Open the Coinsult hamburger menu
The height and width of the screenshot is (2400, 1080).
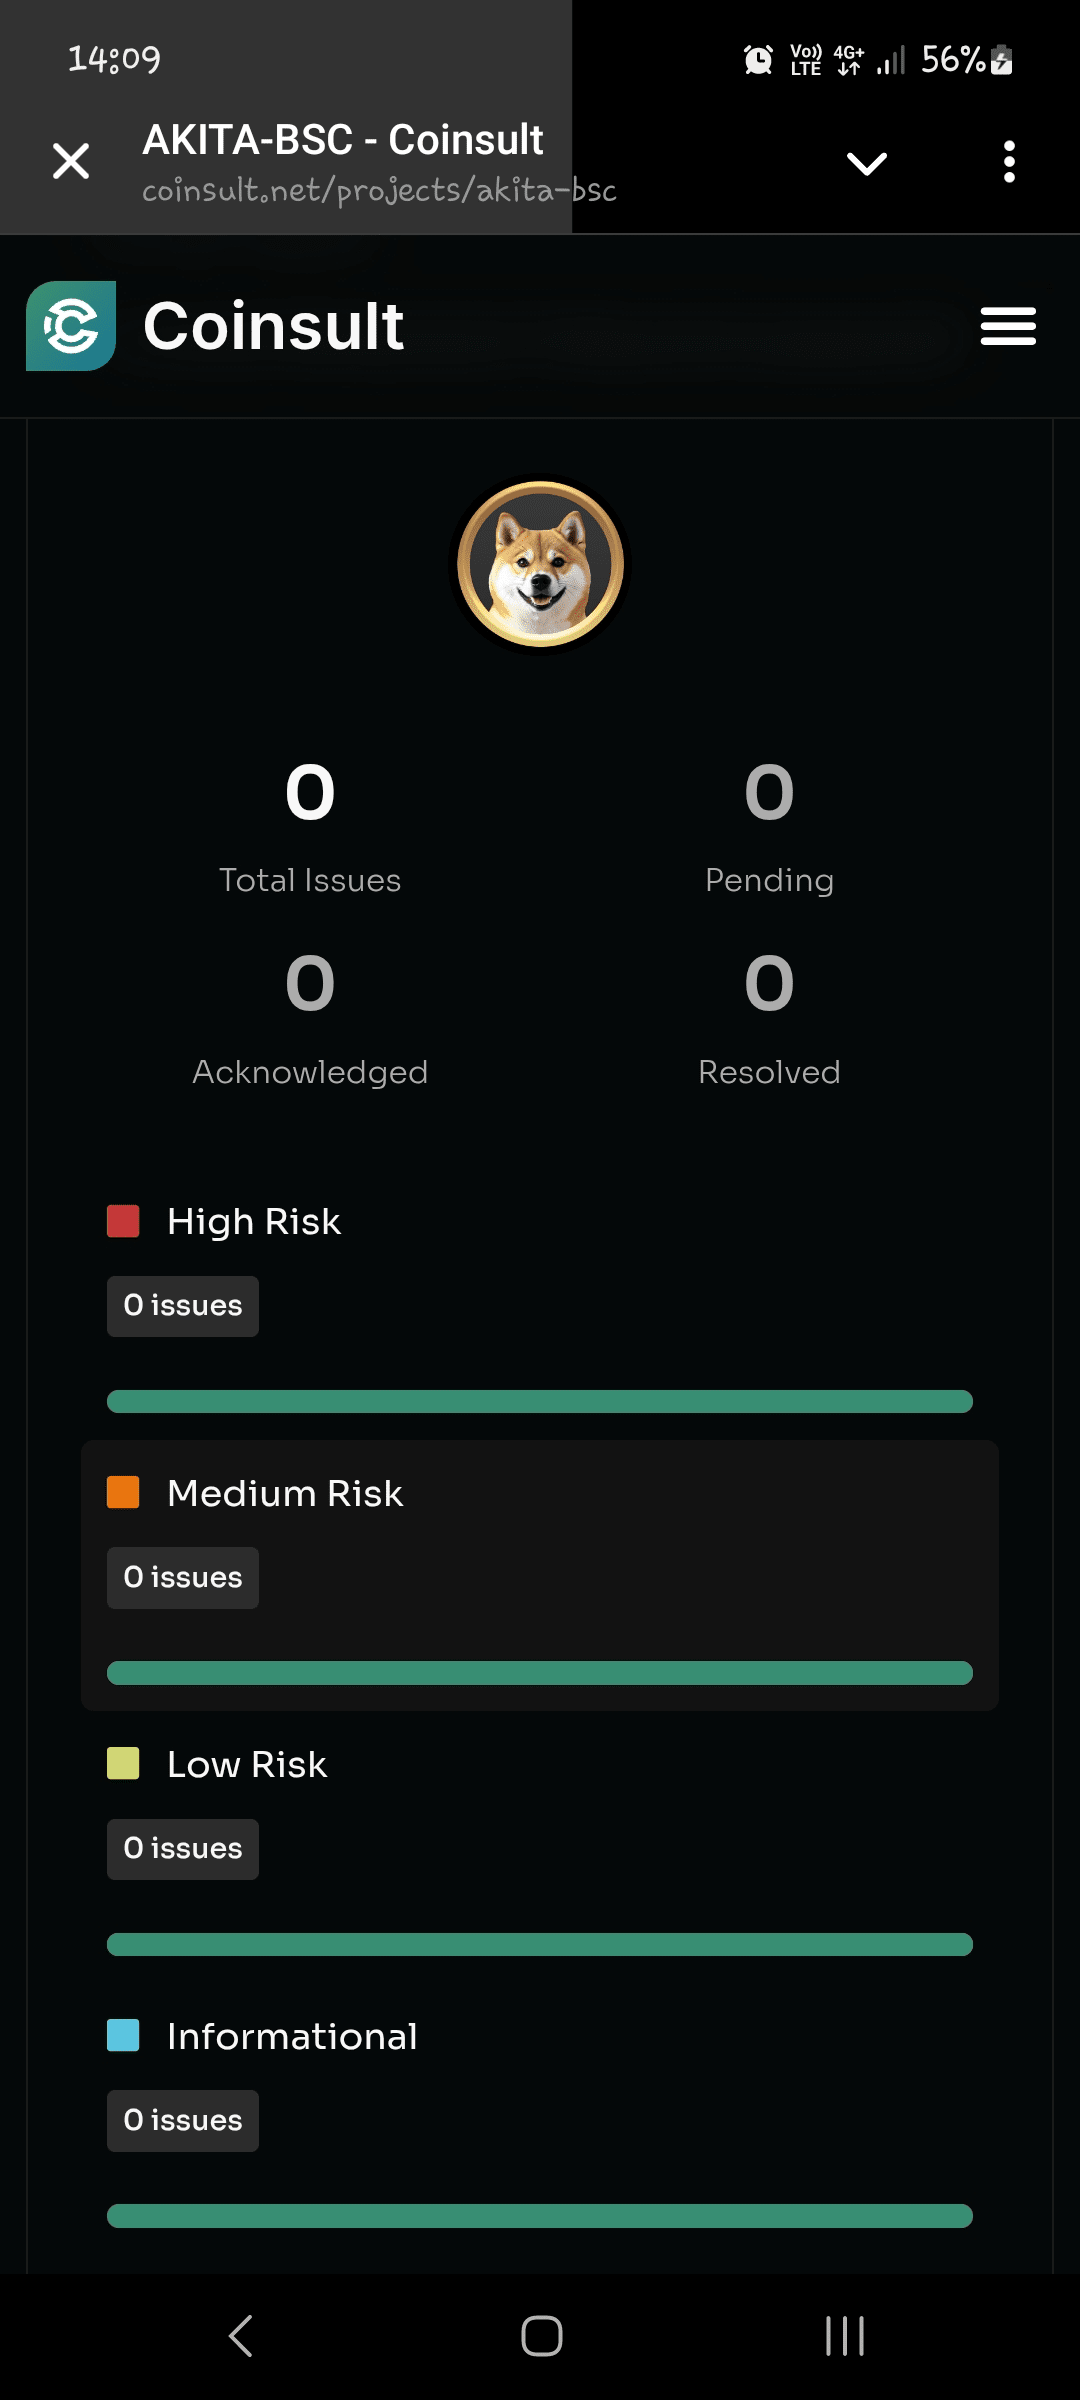point(1008,327)
